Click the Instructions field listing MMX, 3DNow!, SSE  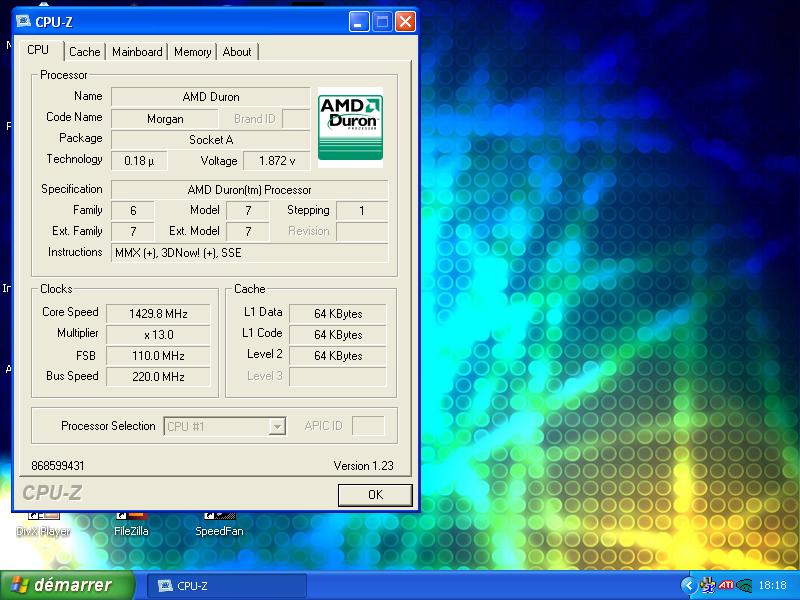tap(249, 253)
